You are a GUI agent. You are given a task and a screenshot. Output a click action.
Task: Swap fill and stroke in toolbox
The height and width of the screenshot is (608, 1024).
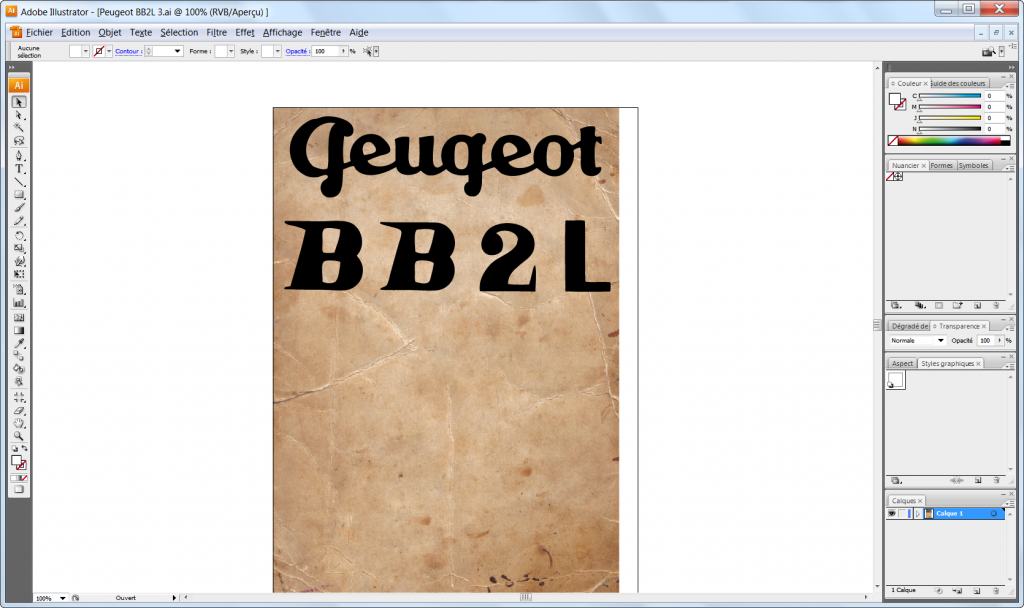tap(25, 449)
